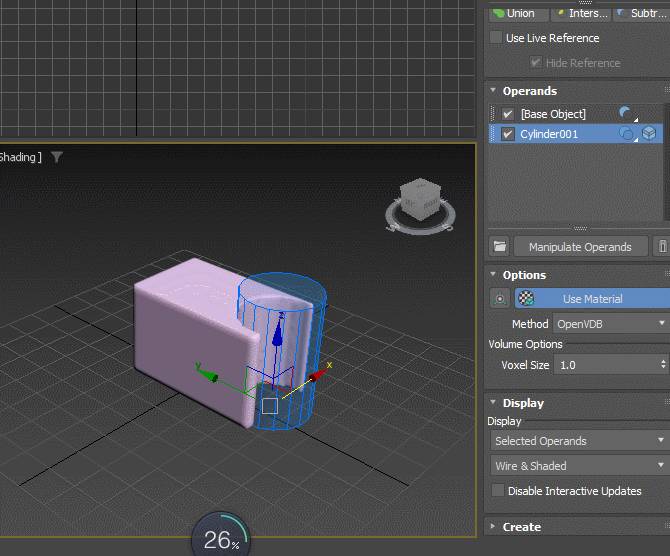Toggle the Use Material button
This screenshot has width=670, height=556.
(592, 299)
